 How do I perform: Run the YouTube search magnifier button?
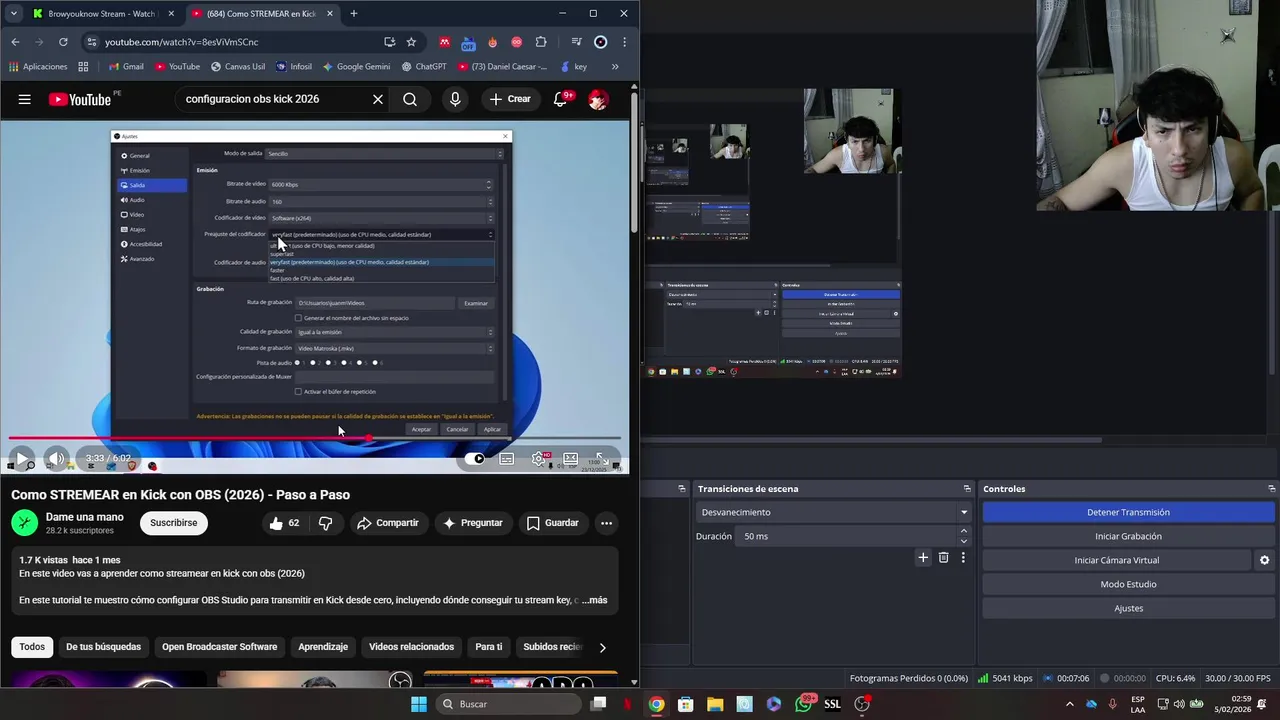pos(410,99)
